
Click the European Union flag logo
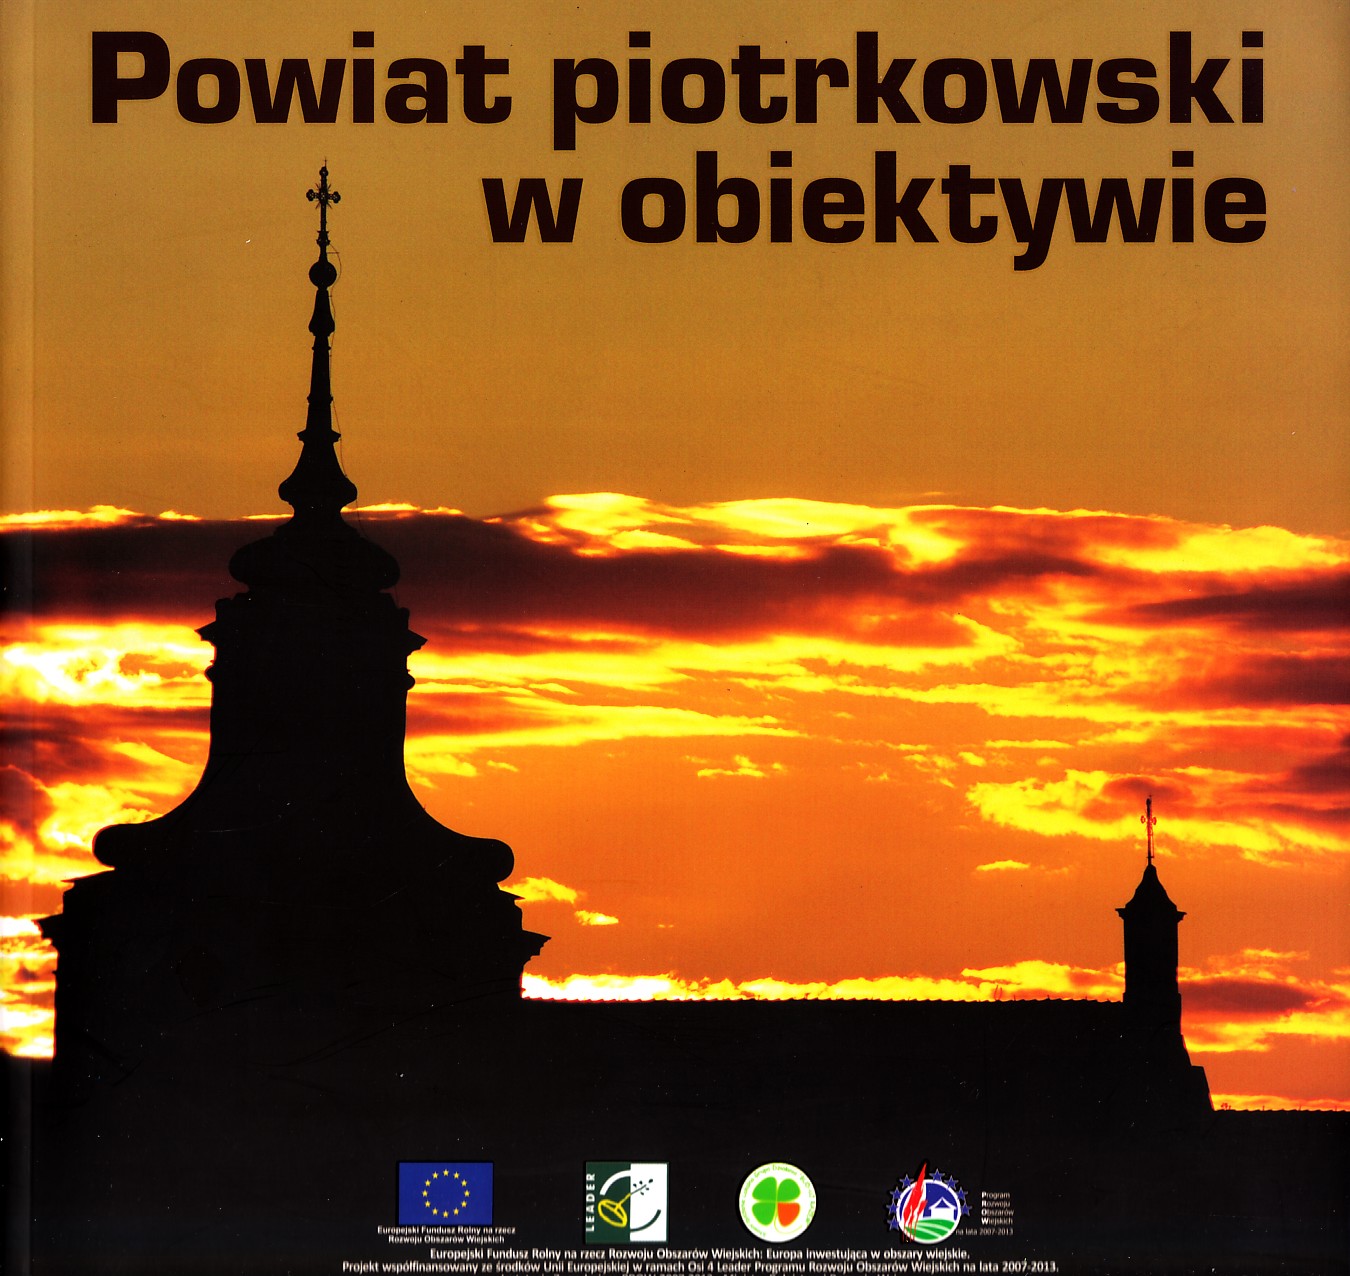(445, 1193)
